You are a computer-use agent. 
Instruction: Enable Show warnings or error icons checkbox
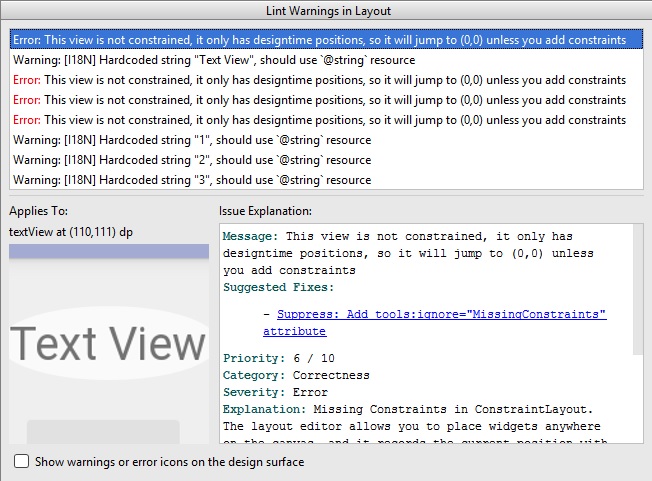click(21, 461)
